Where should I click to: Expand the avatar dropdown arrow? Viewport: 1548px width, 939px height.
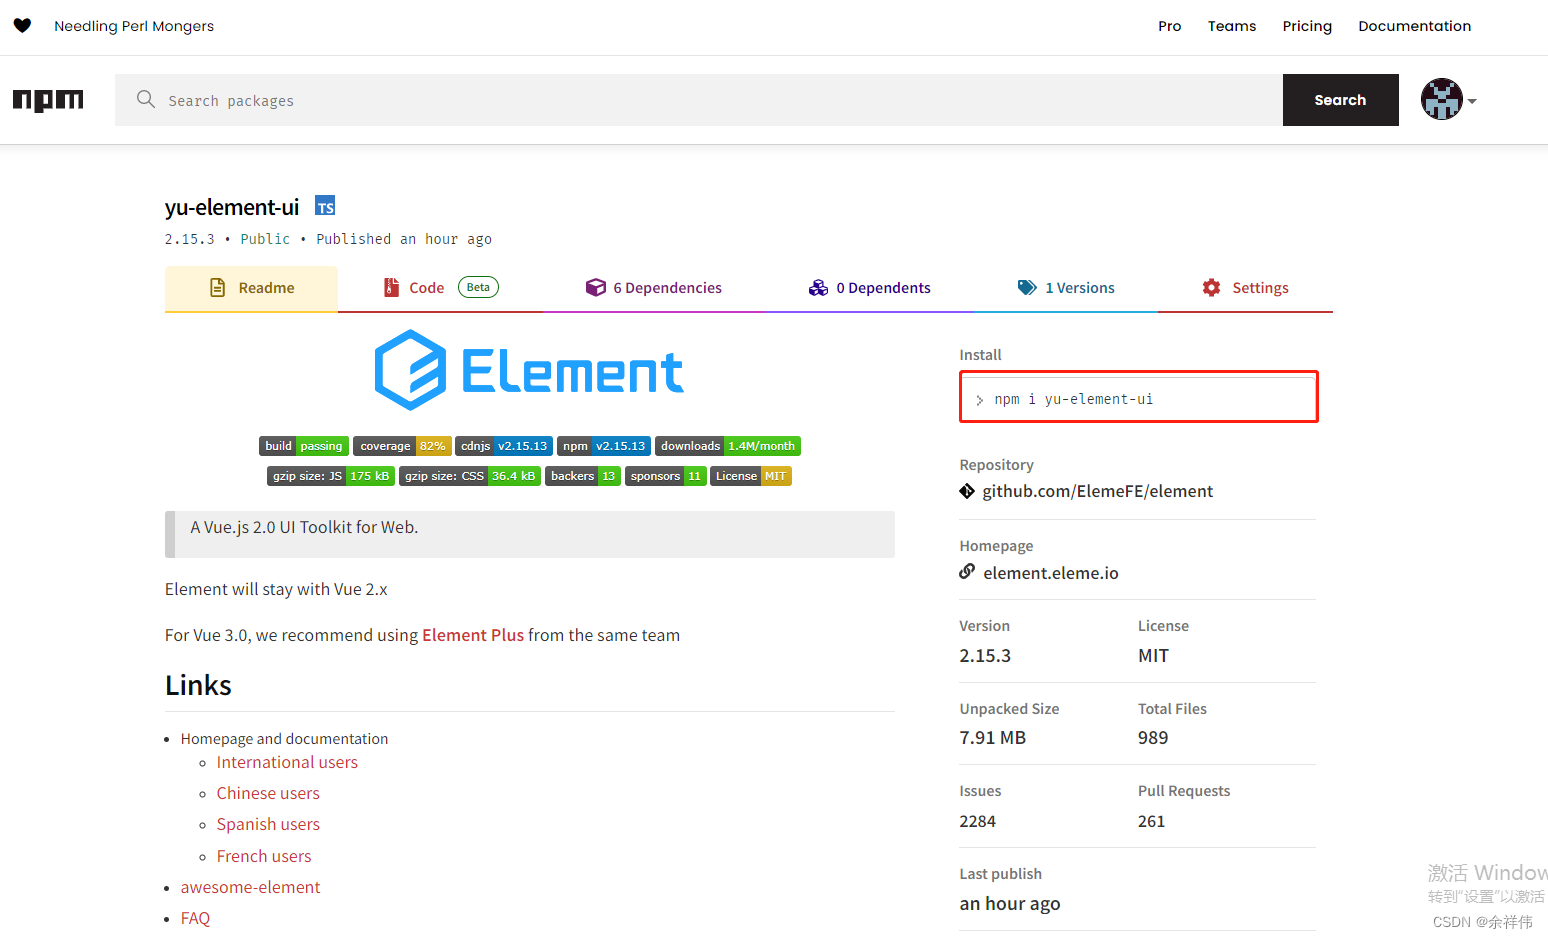click(1472, 101)
